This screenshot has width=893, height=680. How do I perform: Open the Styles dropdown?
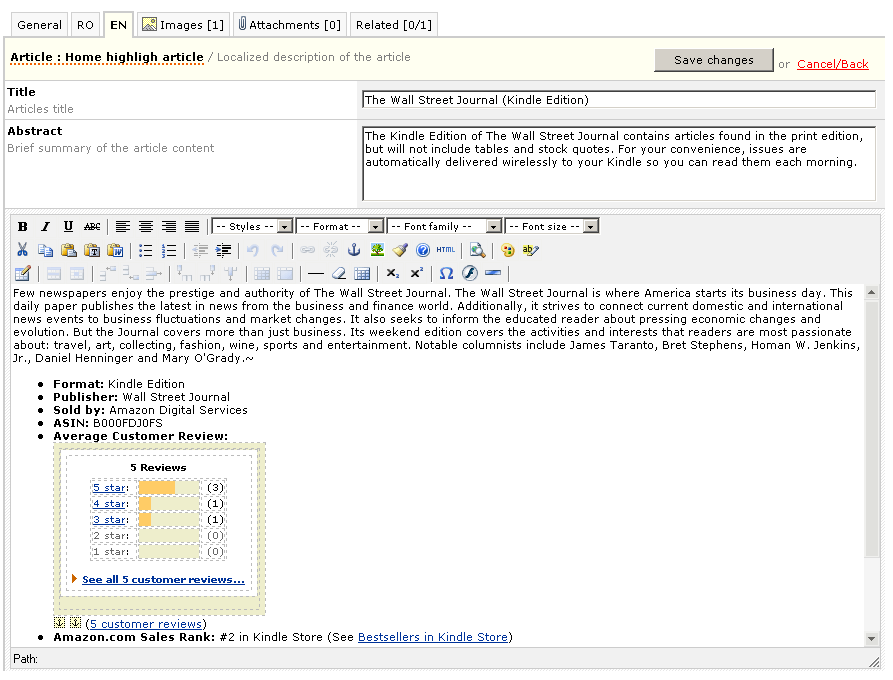click(x=252, y=226)
